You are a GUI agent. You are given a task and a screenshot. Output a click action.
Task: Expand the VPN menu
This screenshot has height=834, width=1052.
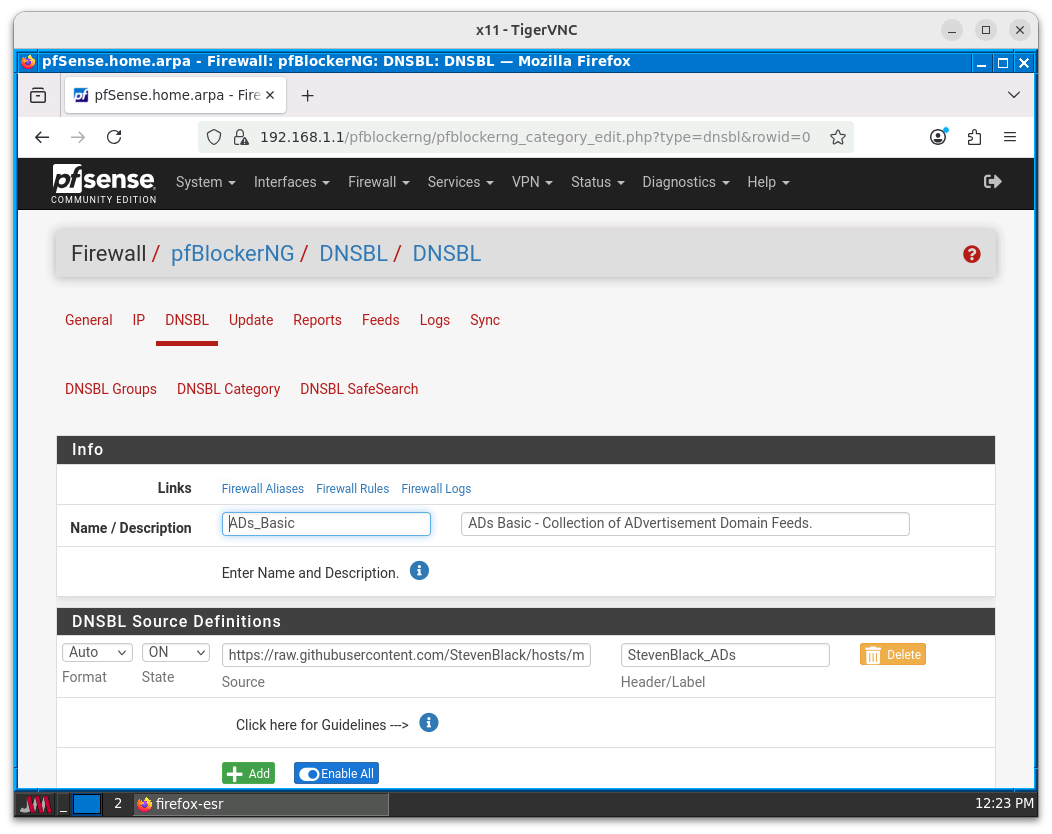click(x=532, y=182)
